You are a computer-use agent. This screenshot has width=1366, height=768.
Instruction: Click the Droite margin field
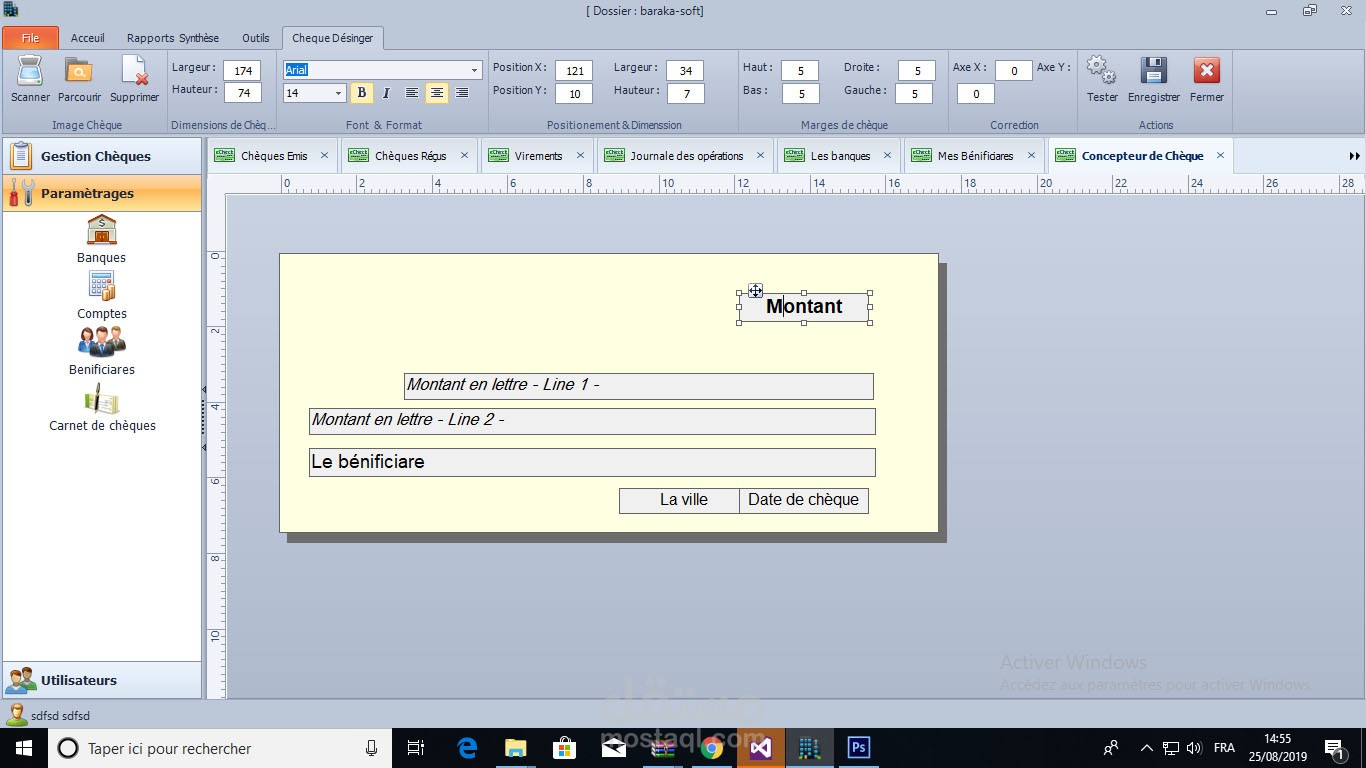916,71
